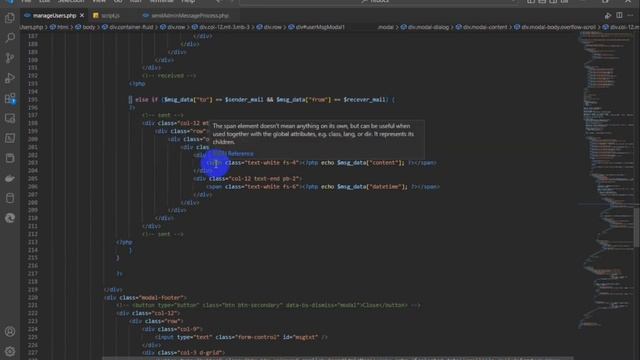Click the div class="modal-footer" line

pos(145,298)
